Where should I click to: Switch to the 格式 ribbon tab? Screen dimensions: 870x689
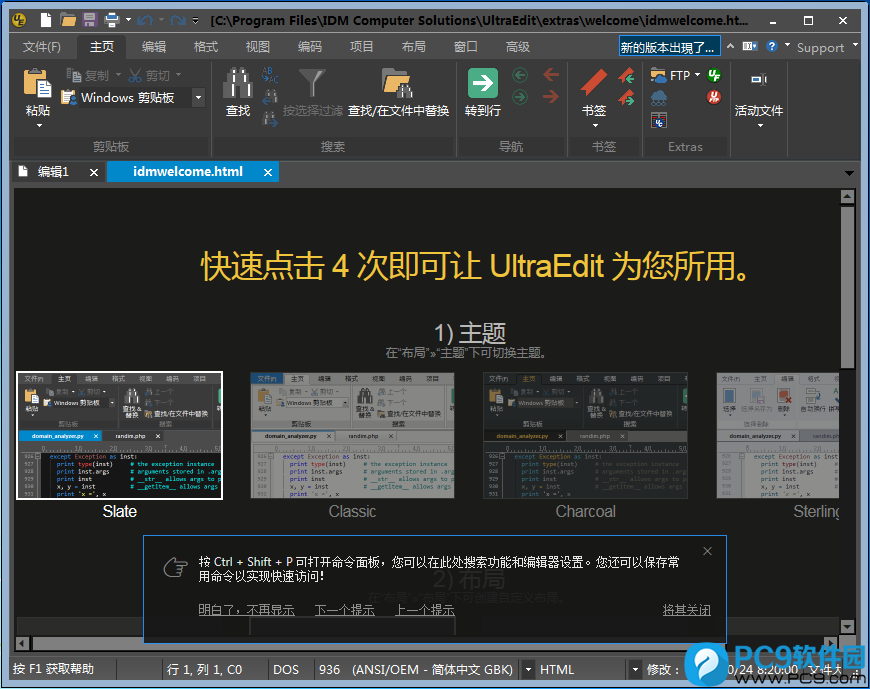click(206, 47)
